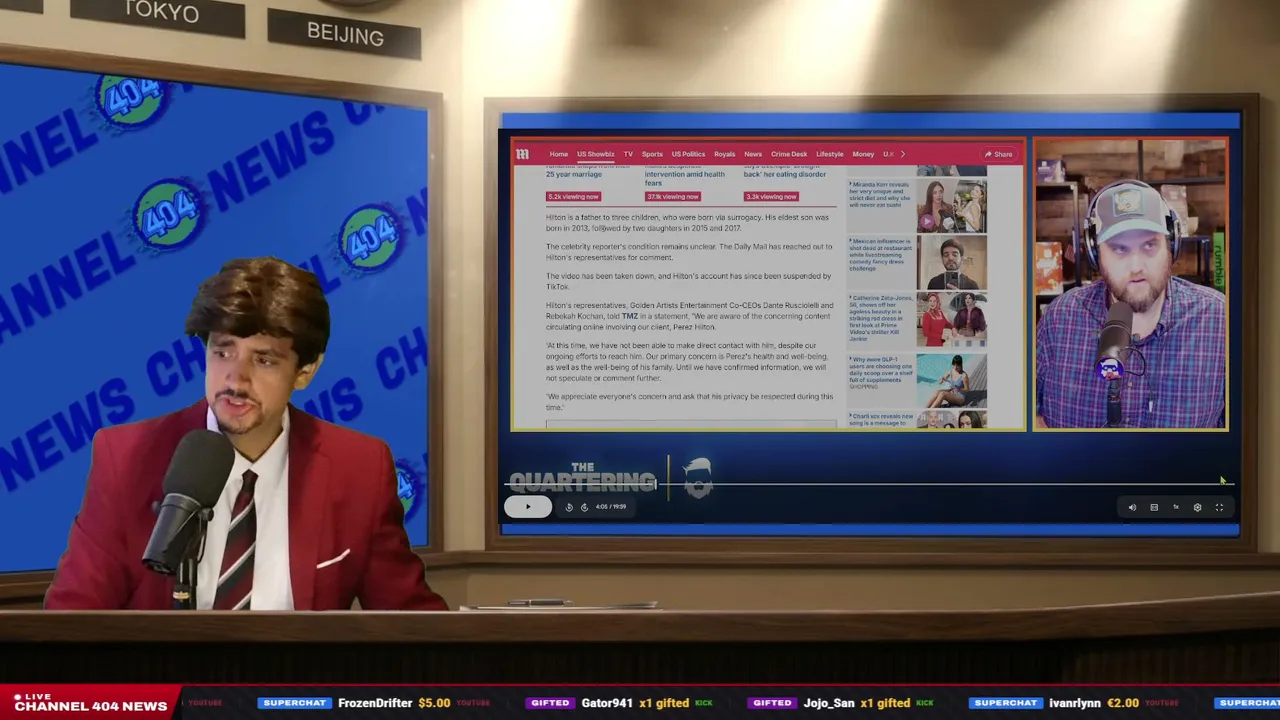Click the '3.3k viewing now' badge
The height and width of the screenshot is (720, 1280).
click(x=770, y=196)
